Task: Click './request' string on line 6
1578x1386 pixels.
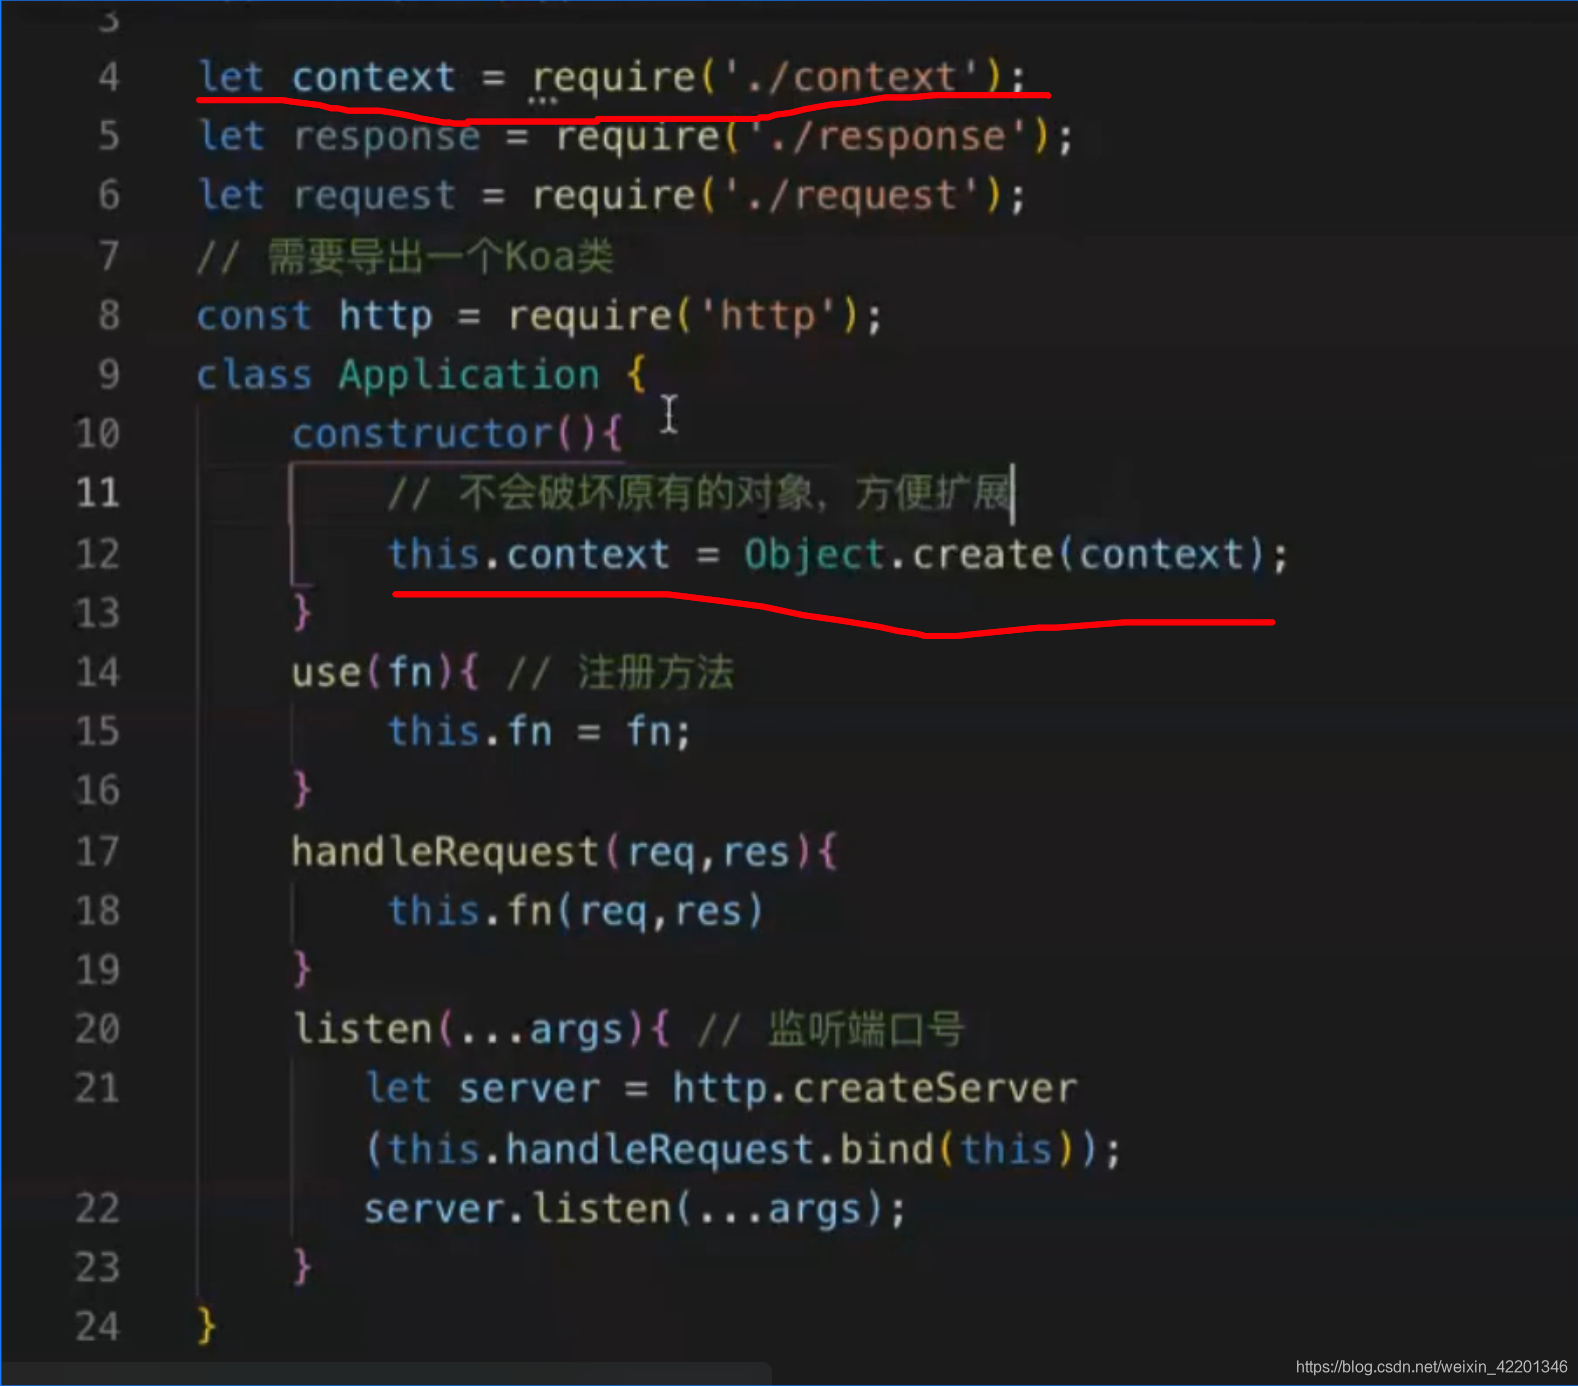Action: coord(854,195)
